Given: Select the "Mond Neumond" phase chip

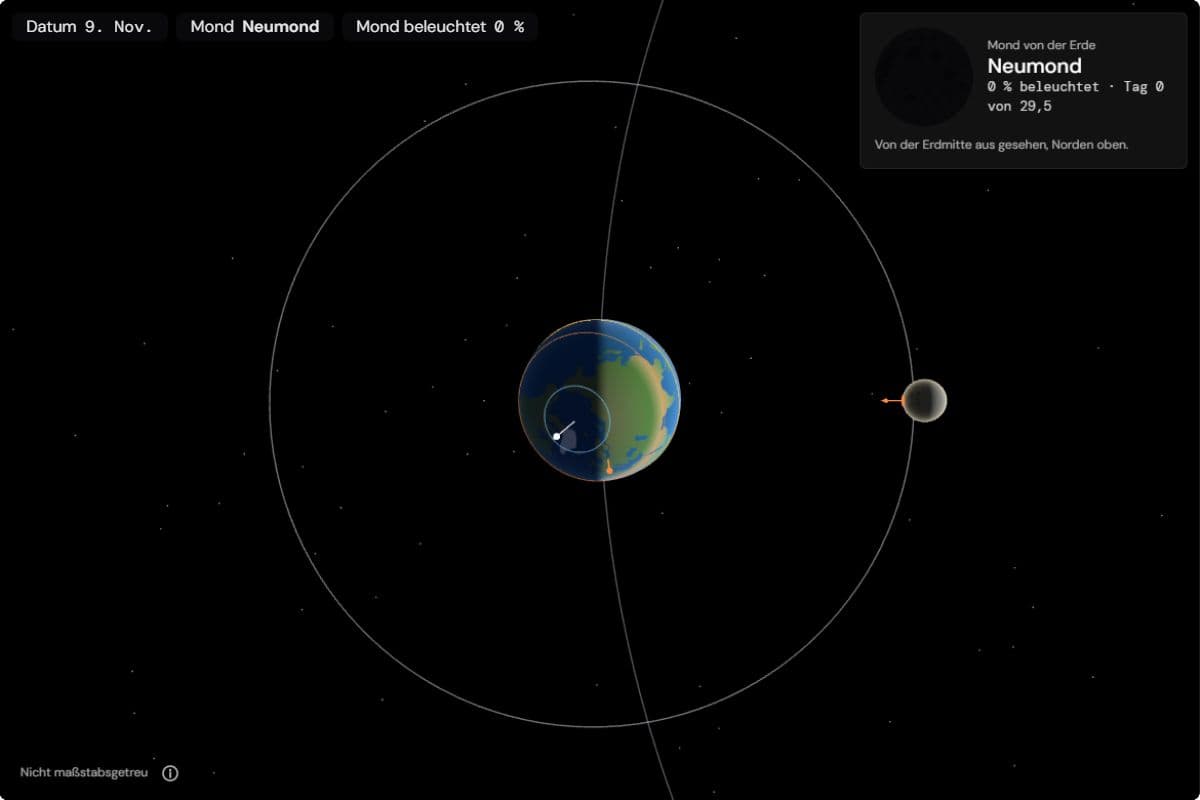Looking at the screenshot, I should (255, 27).
